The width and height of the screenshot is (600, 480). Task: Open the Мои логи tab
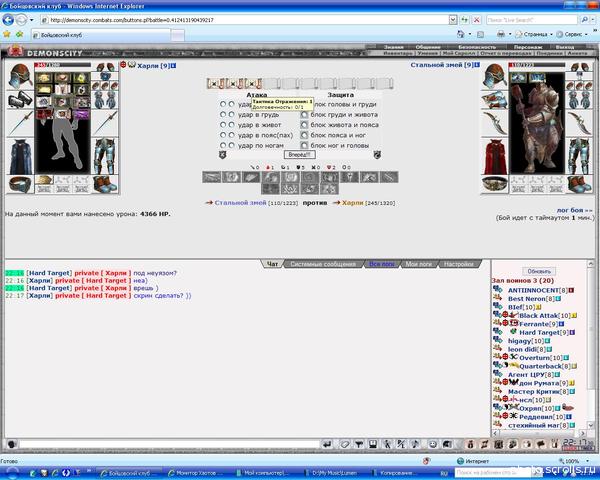[x=419, y=264]
